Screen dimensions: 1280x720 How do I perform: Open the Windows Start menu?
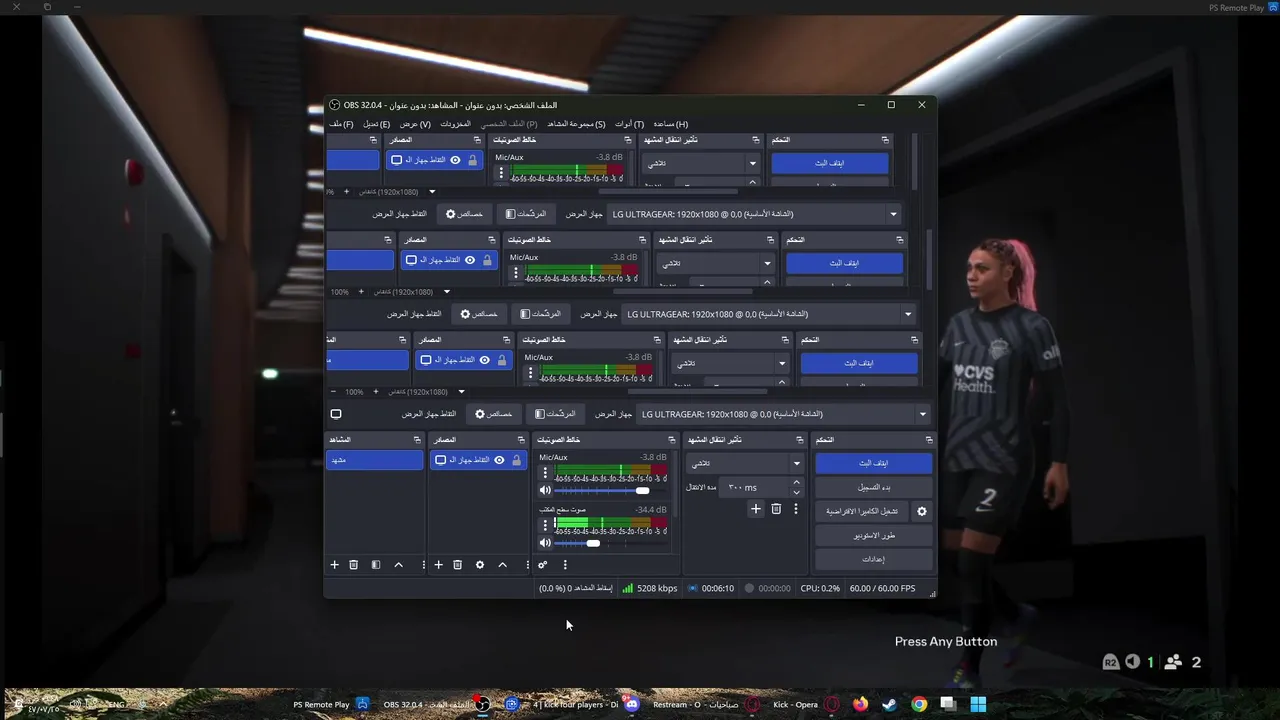tap(978, 704)
